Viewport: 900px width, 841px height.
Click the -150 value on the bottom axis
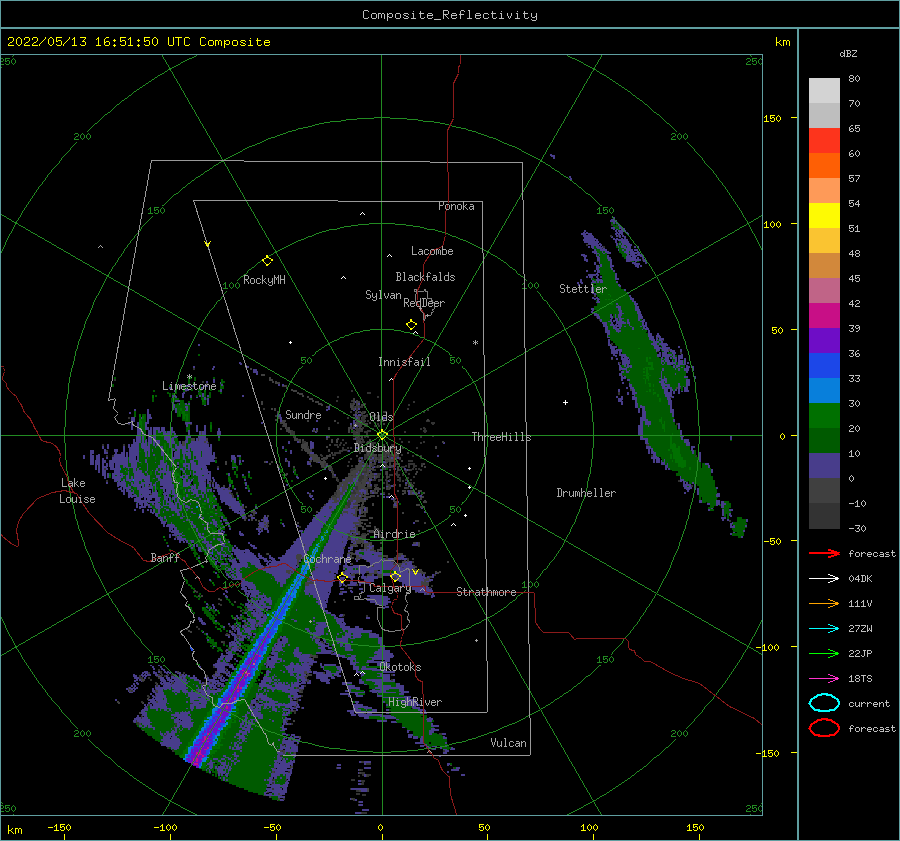[59, 827]
